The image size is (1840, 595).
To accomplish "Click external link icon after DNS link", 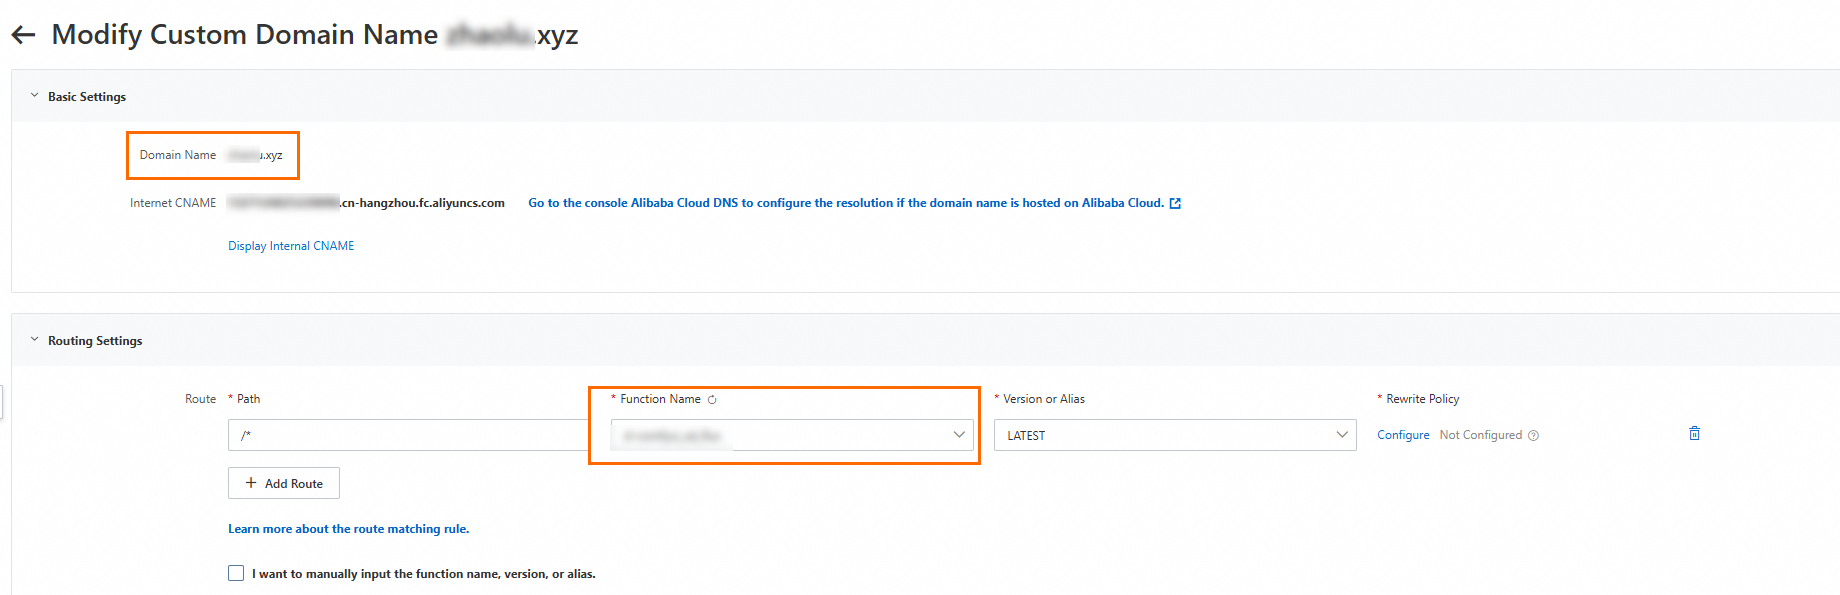I will [x=1175, y=204].
